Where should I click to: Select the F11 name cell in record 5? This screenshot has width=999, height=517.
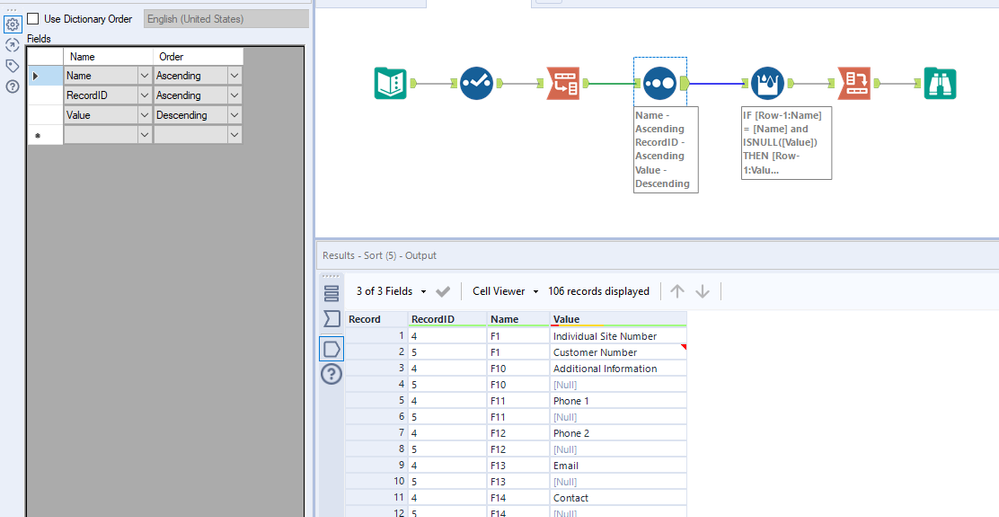click(518, 401)
